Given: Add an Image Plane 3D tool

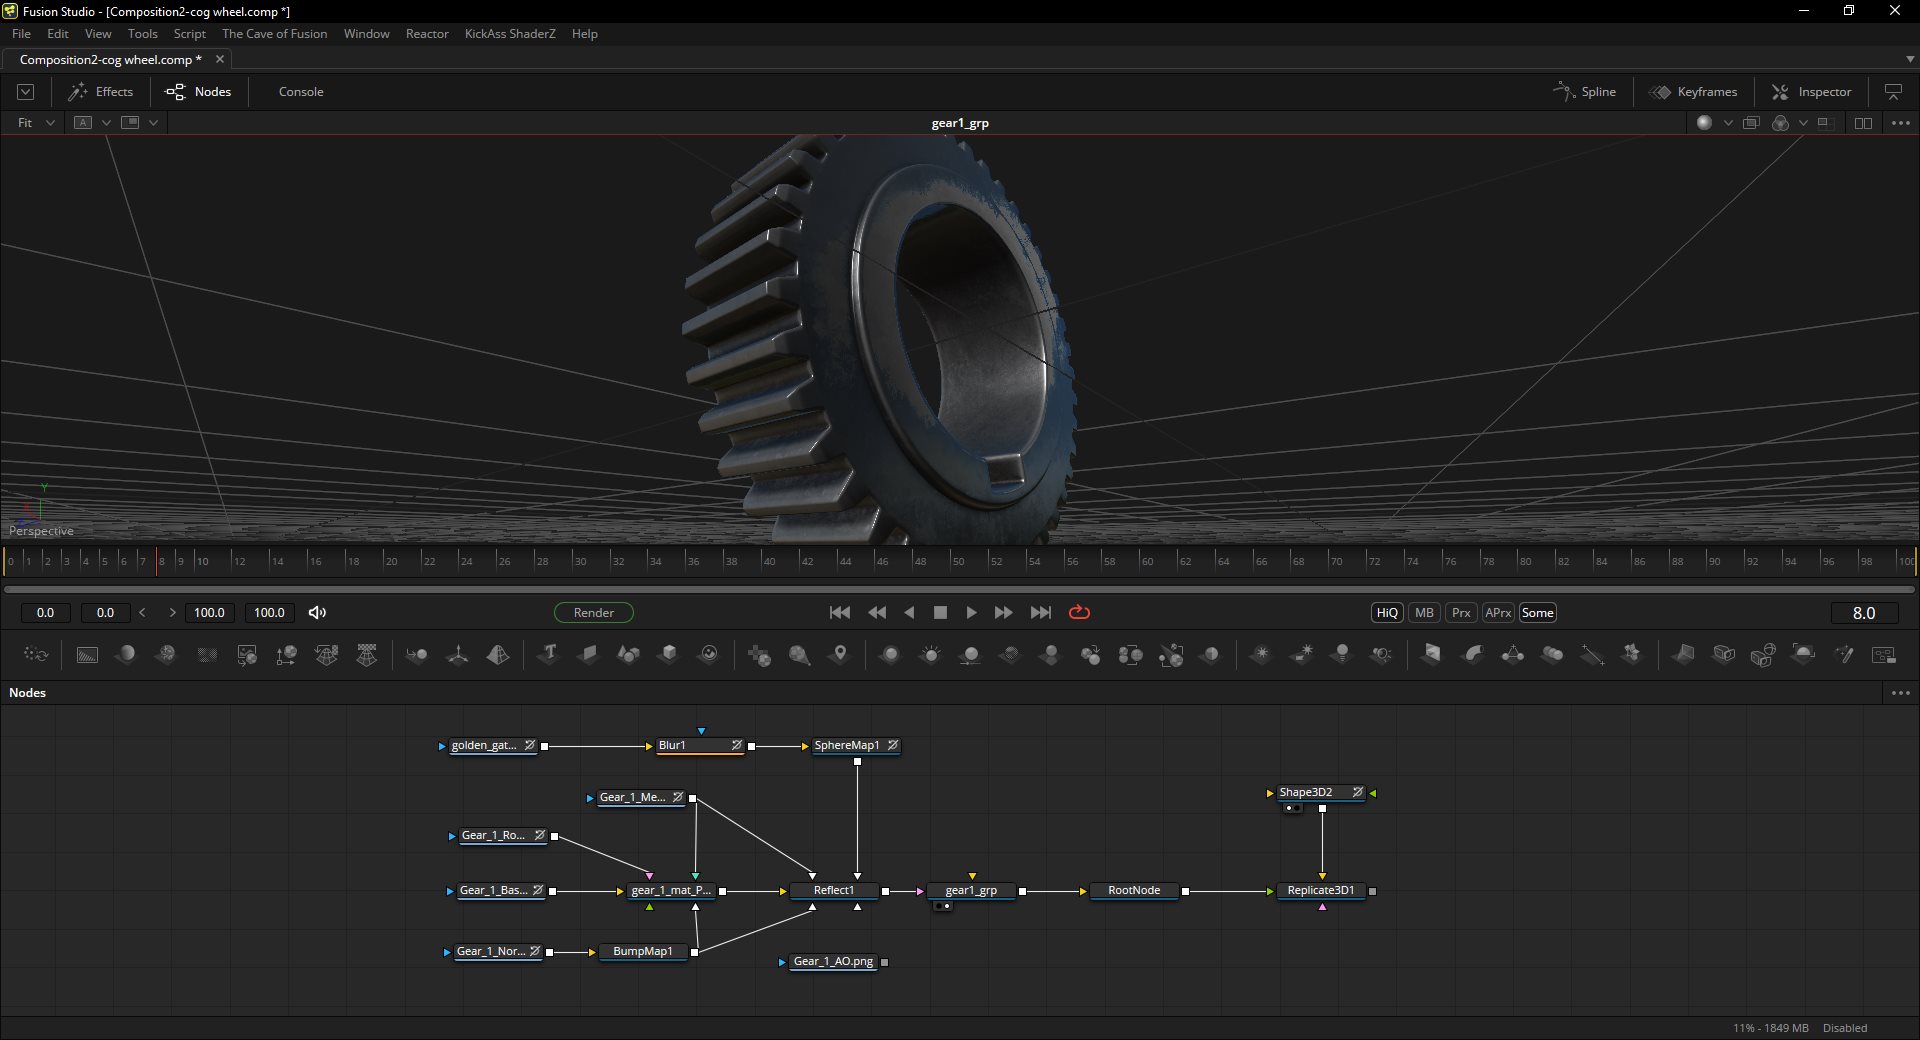Looking at the screenshot, I should (x=588, y=654).
